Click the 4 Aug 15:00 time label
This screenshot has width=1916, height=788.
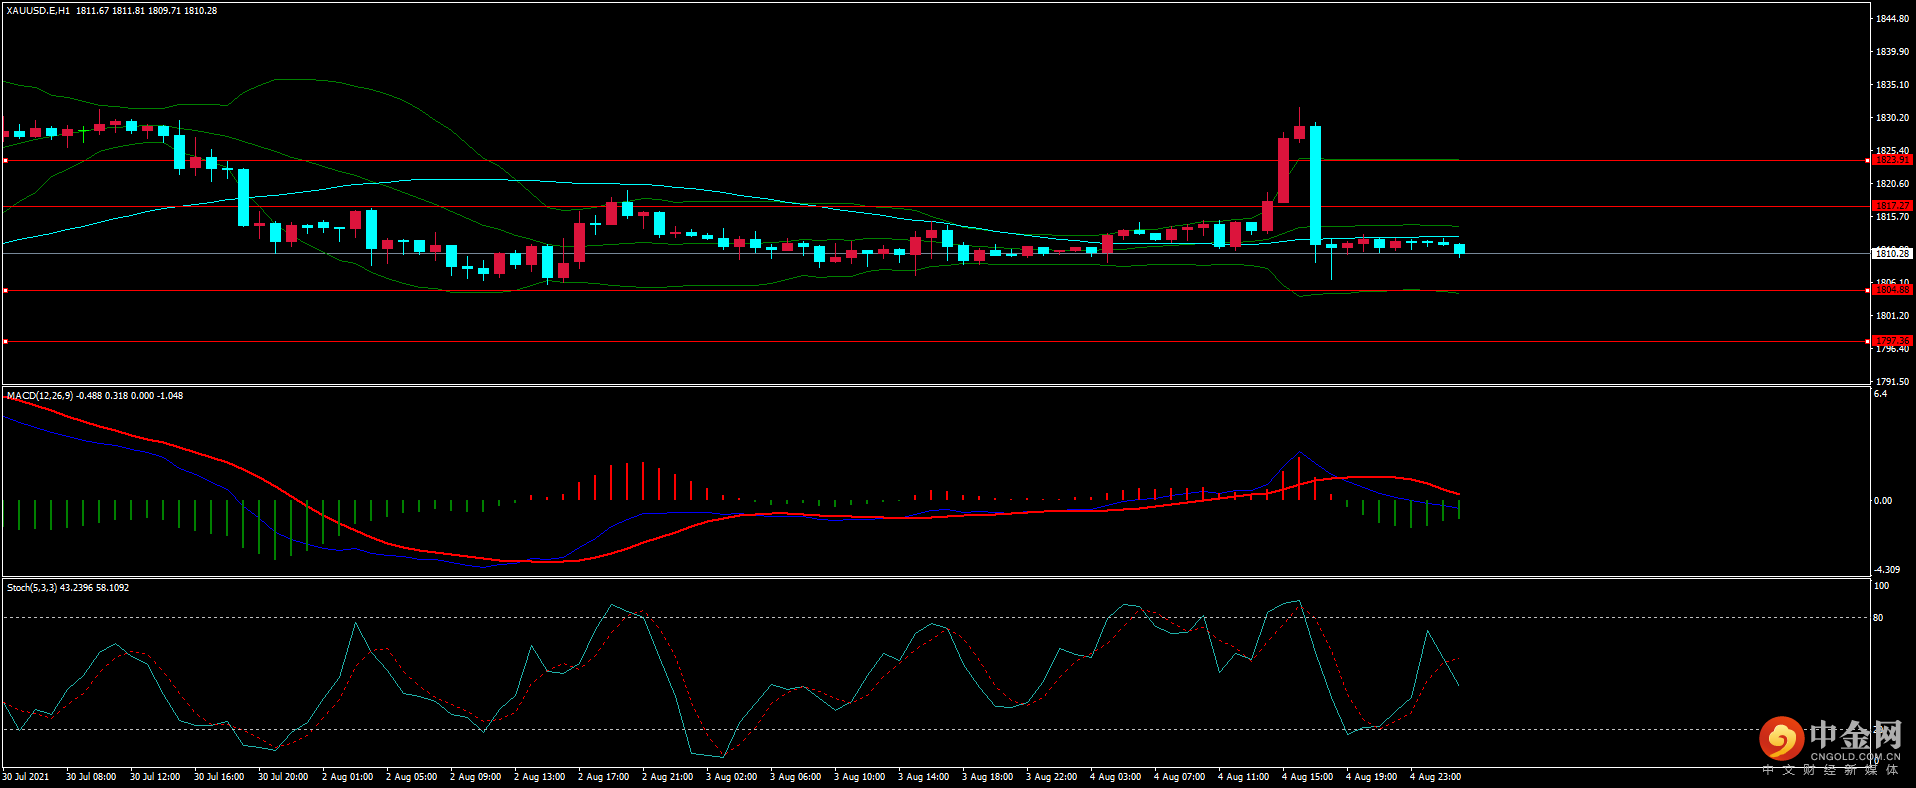pyautogui.click(x=1307, y=777)
